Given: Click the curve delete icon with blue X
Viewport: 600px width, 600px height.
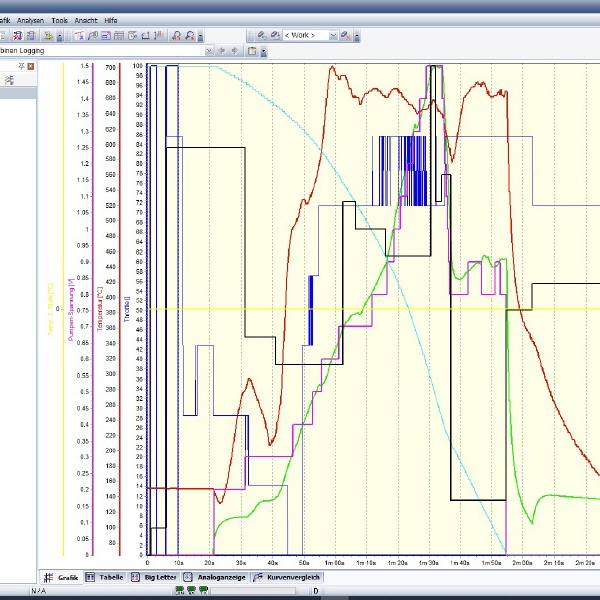Looking at the screenshot, I should click(79, 36).
